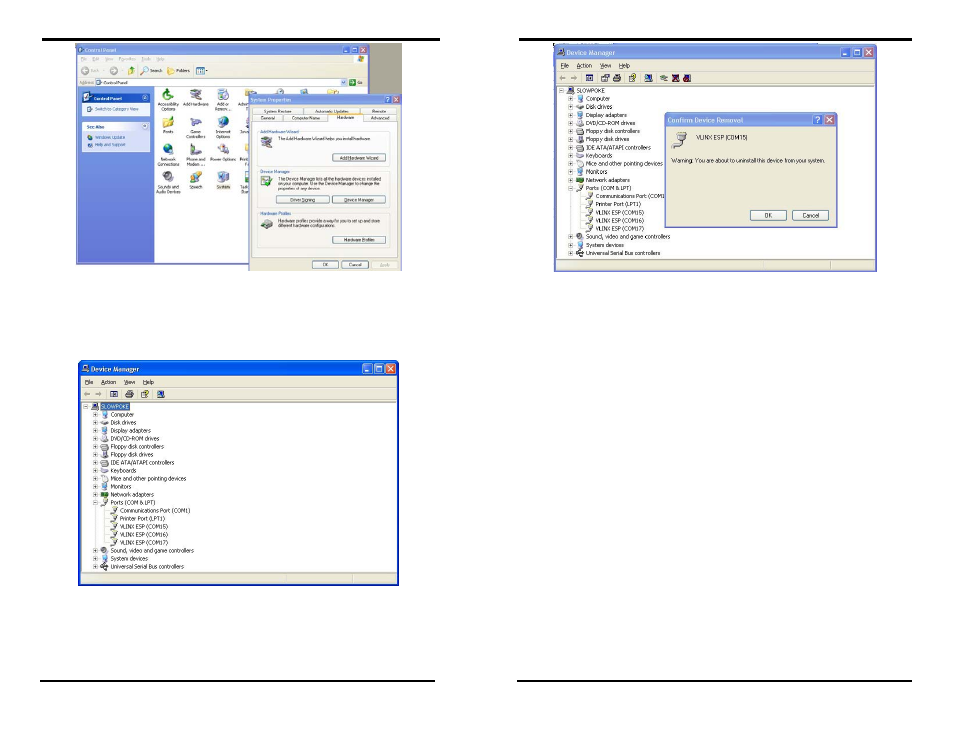Image resolution: width=954 pixels, height=737 pixels.
Task: Switch to the Automatic Updates tab
Action: (332, 111)
